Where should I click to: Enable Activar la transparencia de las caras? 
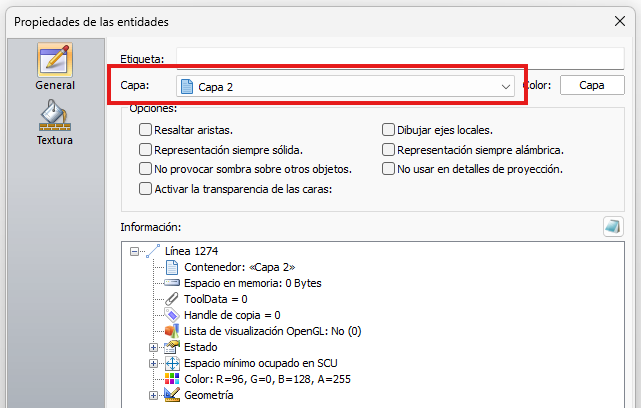pyautogui.click(x=145, y=189)
